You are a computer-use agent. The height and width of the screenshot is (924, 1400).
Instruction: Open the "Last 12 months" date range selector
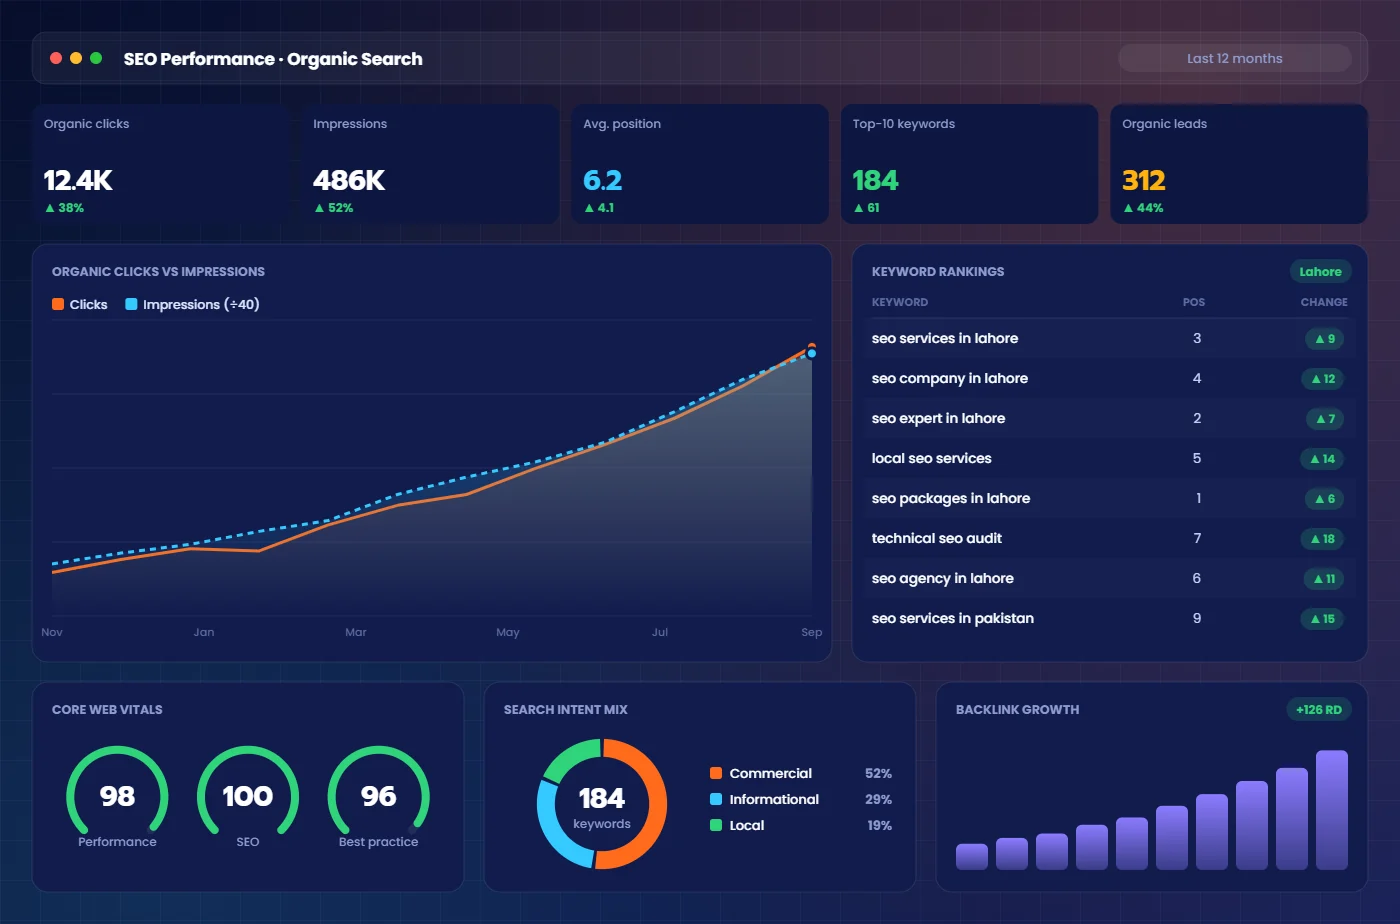[1234, 58]
